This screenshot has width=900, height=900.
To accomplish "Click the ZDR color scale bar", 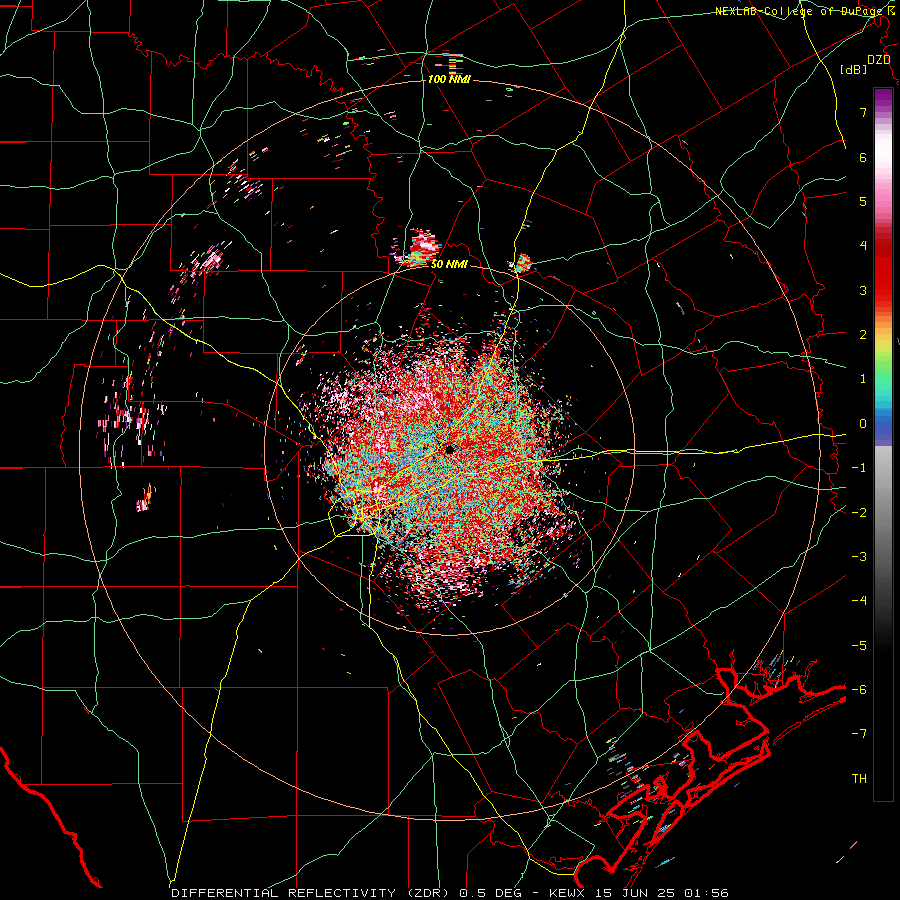I will [x=883, y=444].
